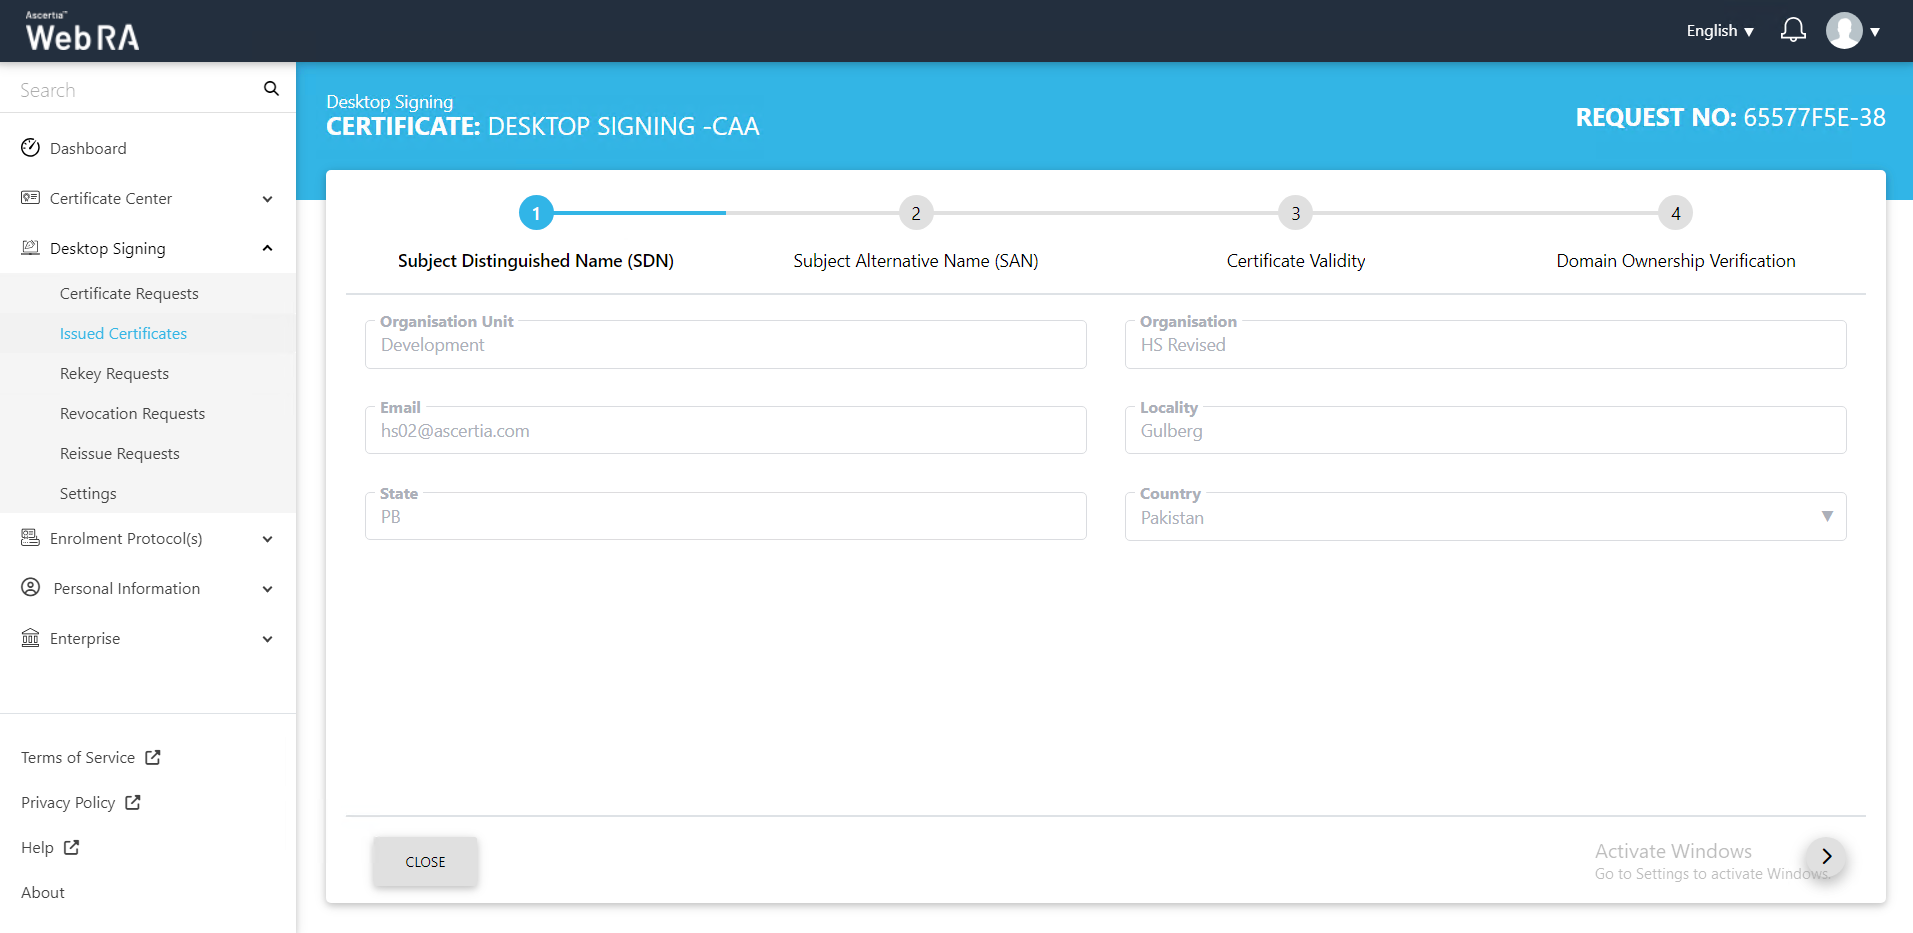Click the Enrolment Protocol(s) icon
The width and height of the screenshot is (1913, 933).
click(x=31, y=538)
